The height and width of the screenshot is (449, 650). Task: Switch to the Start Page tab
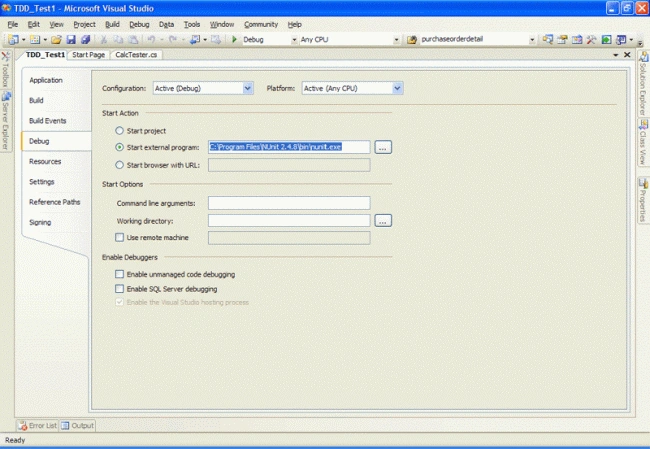(x=88, y=55)
